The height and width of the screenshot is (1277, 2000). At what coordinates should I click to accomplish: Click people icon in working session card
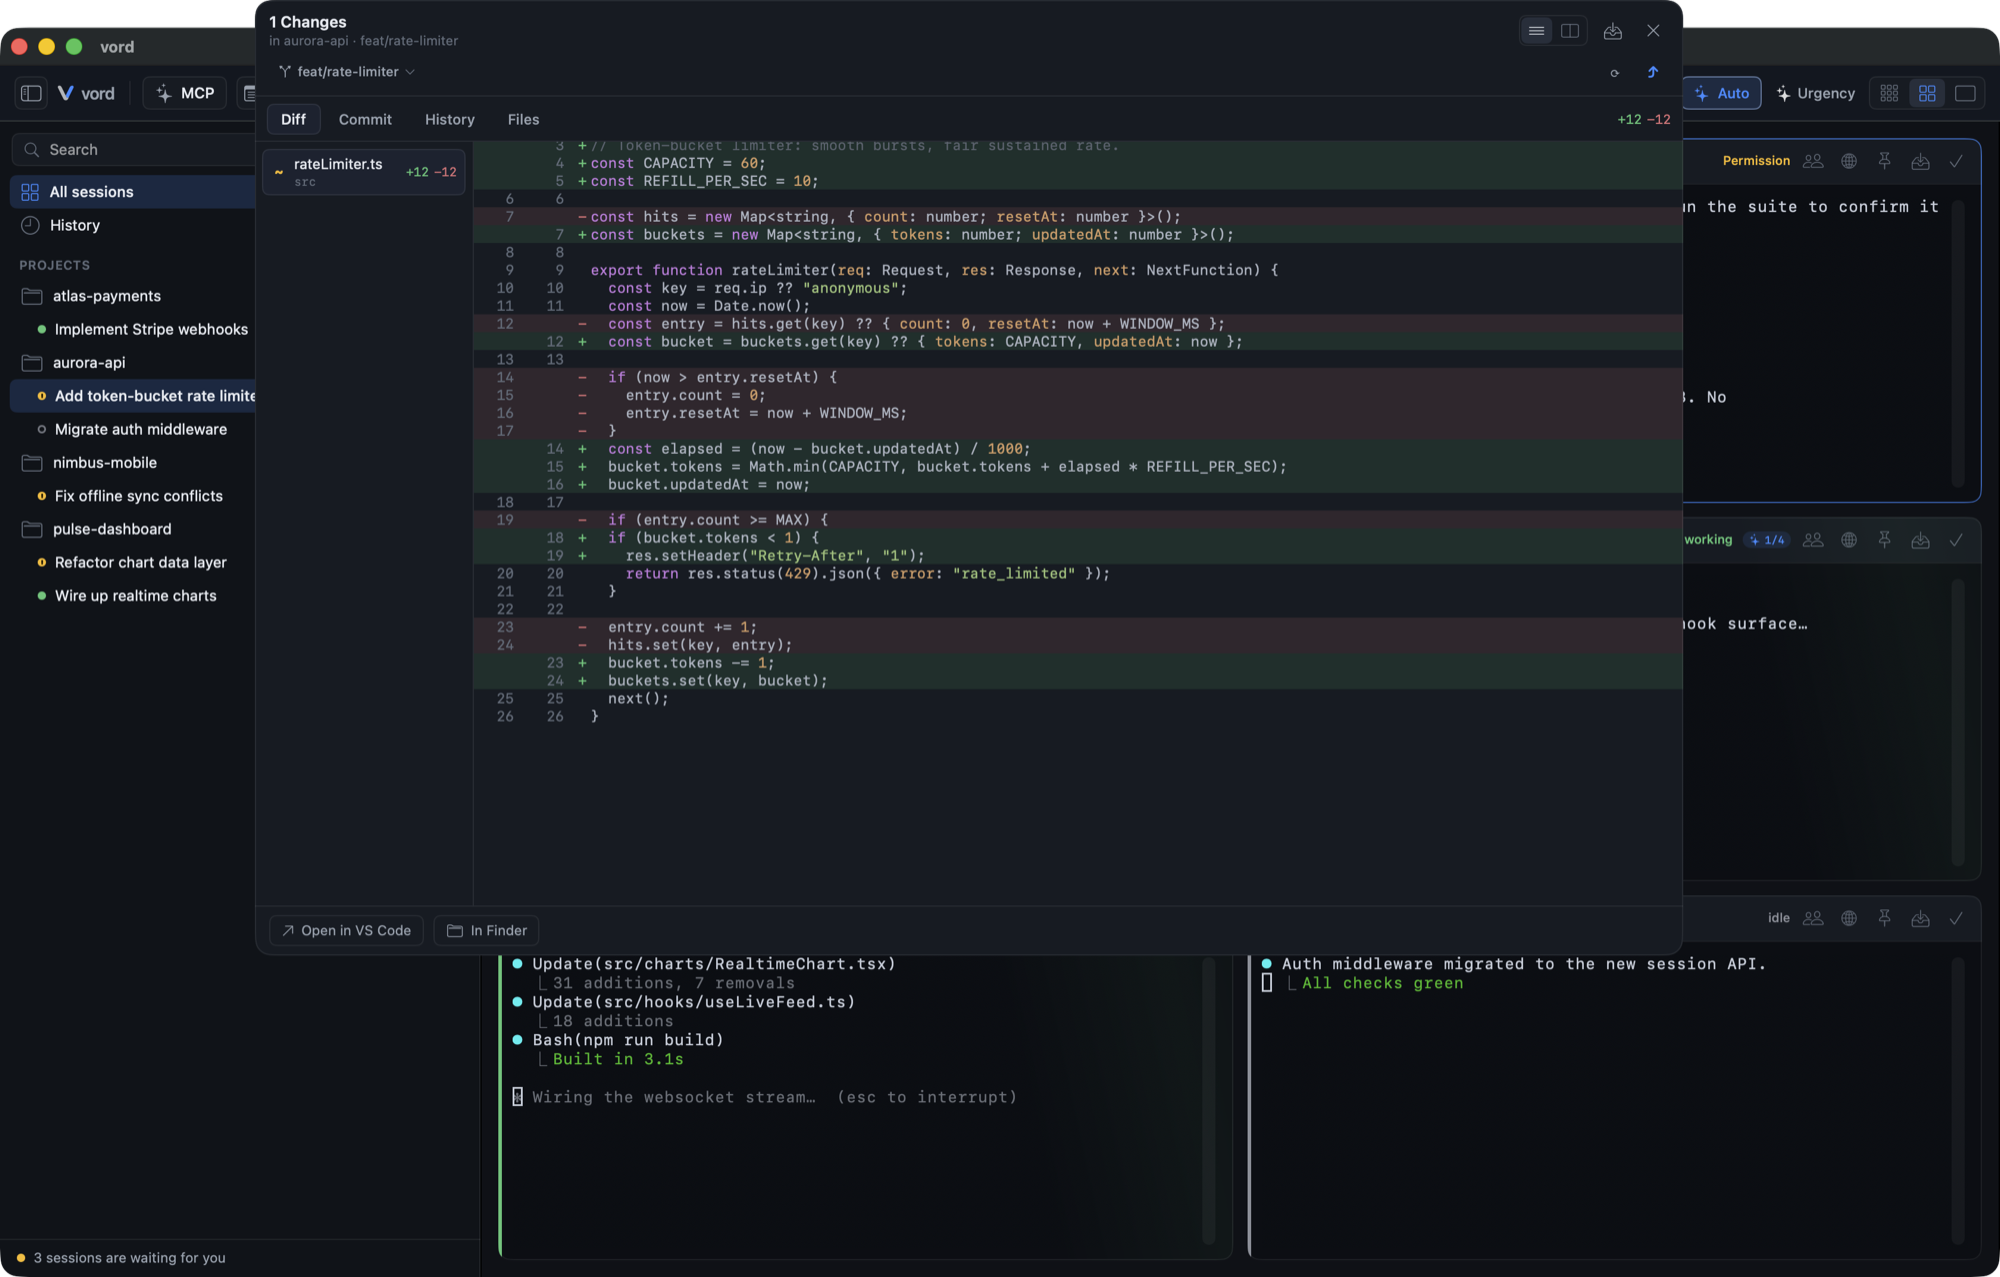click(1813, 540)
